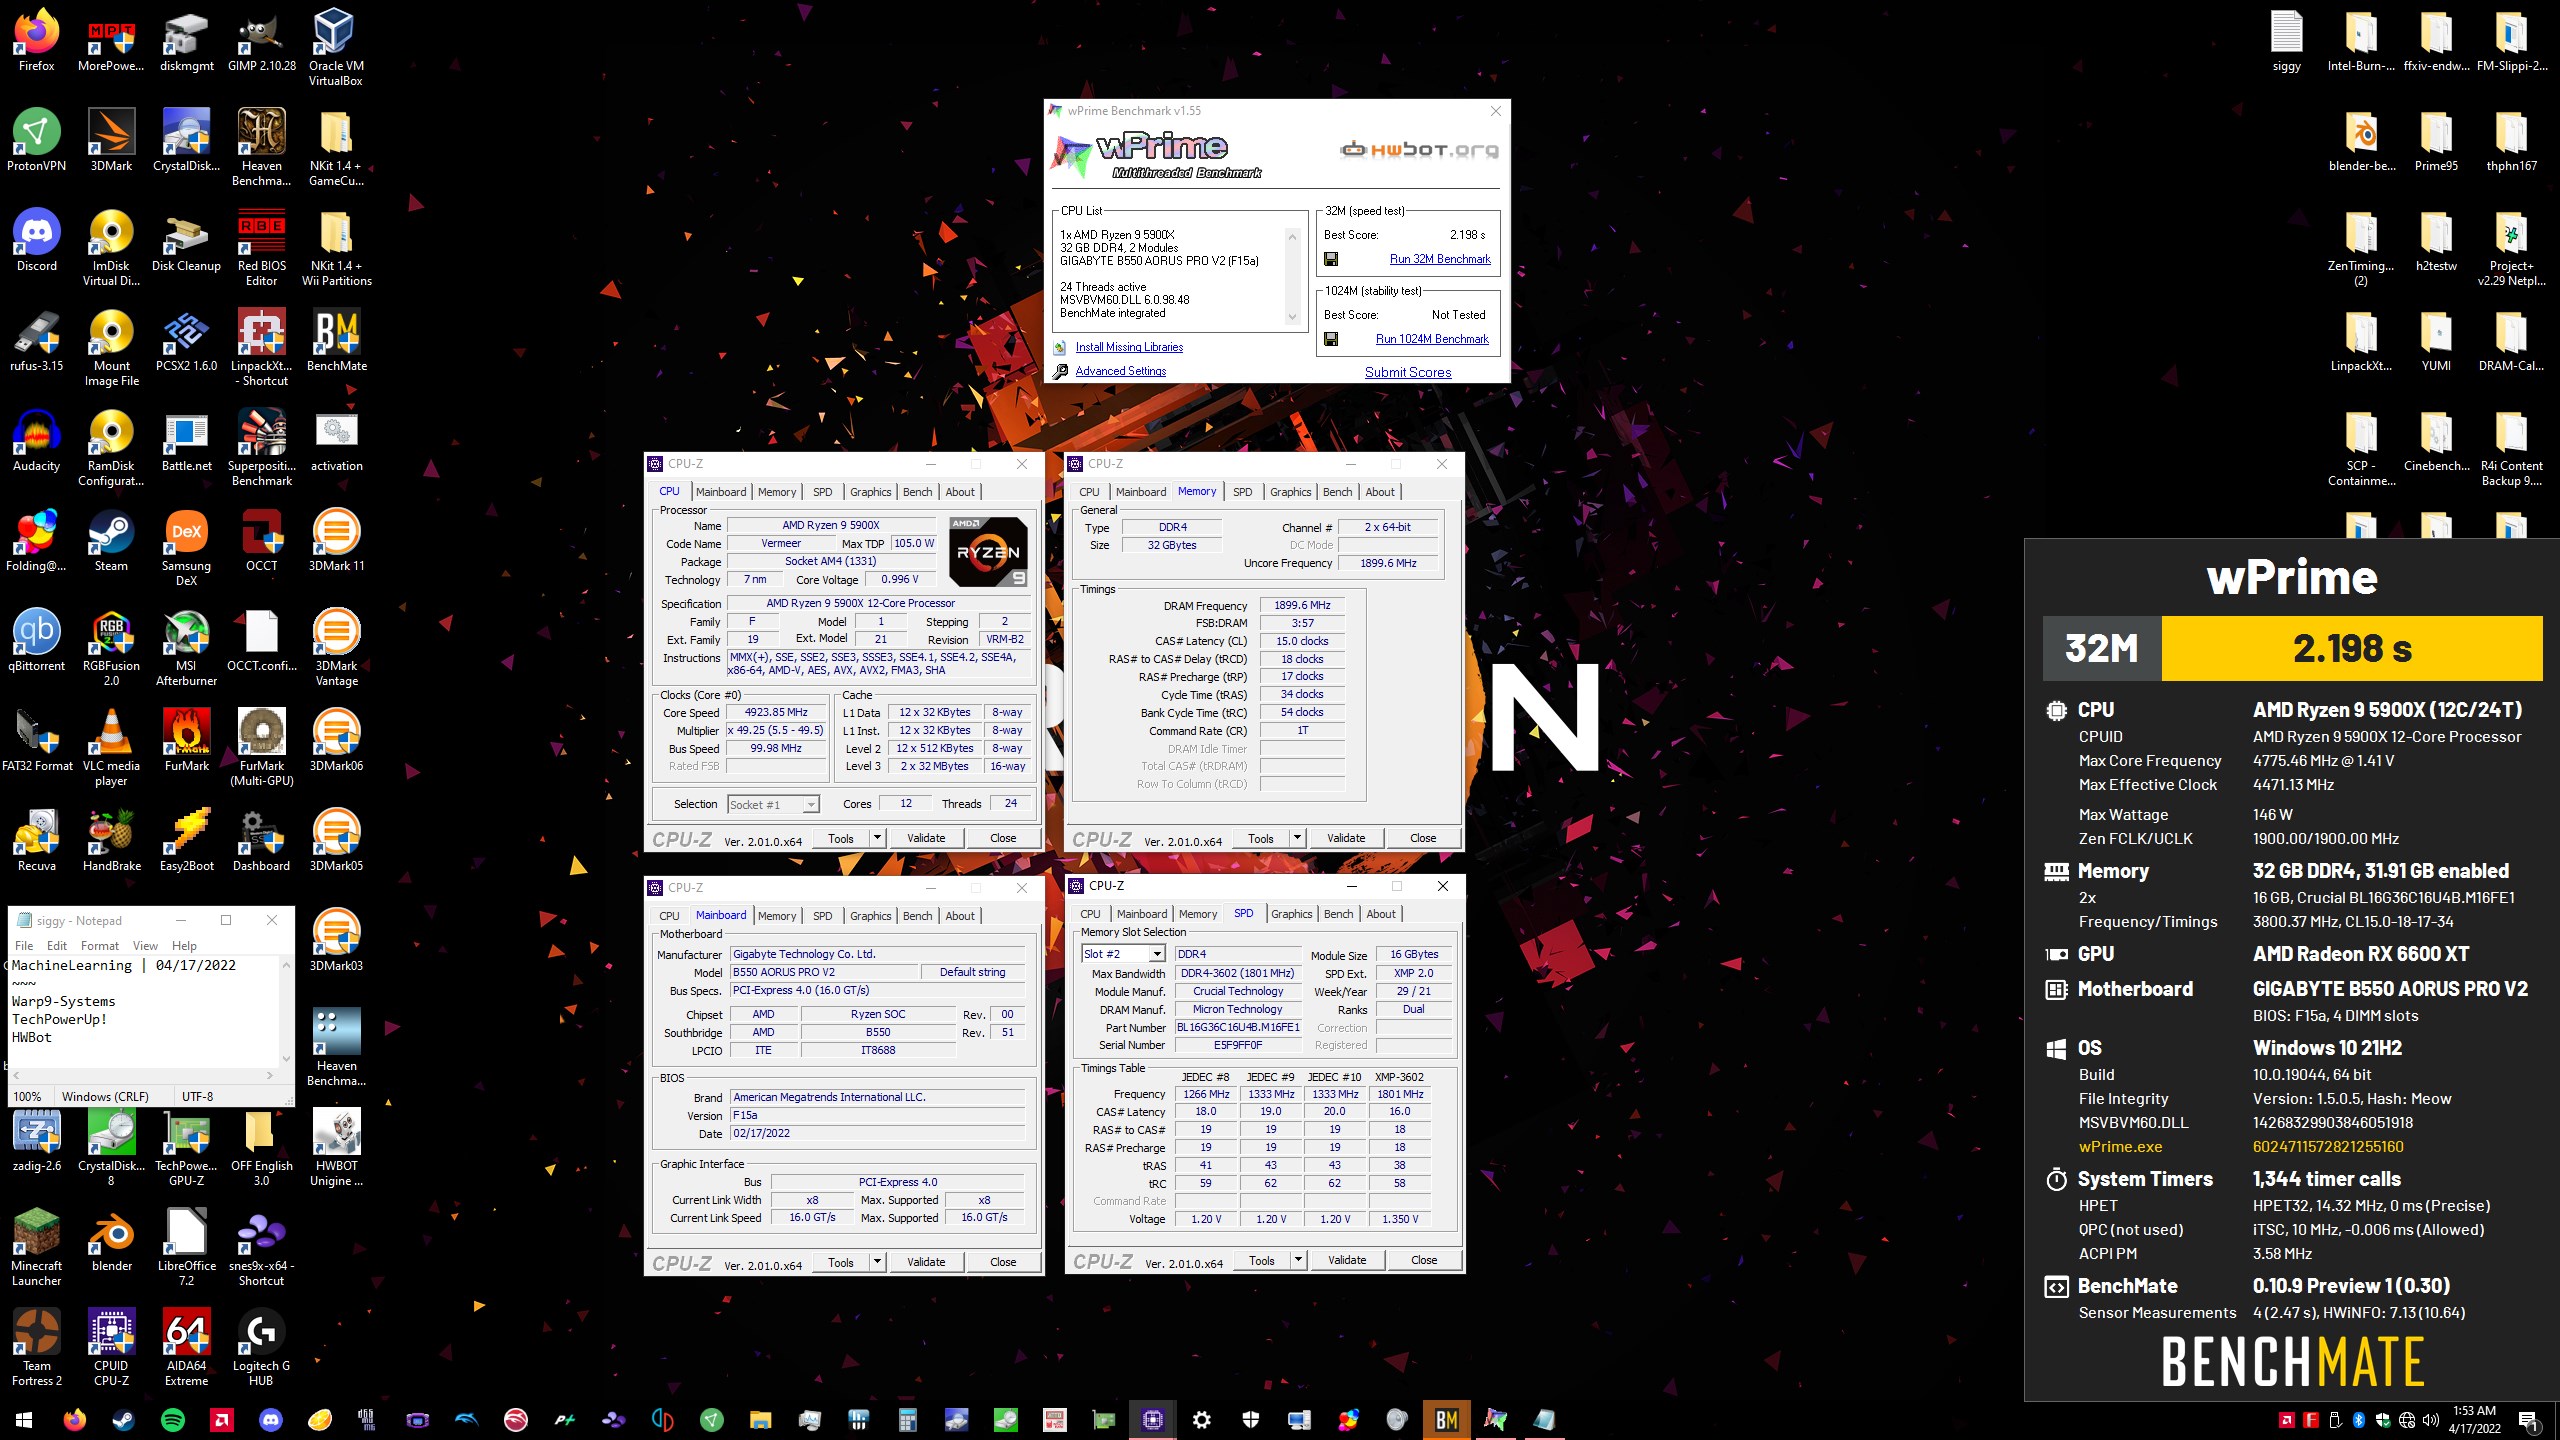Image resolution: width=2560 pixels, height=1440 pixels.
Task: Click the DRAM Frequency value 1899.6 MHz
Action: pos(1302,605)
